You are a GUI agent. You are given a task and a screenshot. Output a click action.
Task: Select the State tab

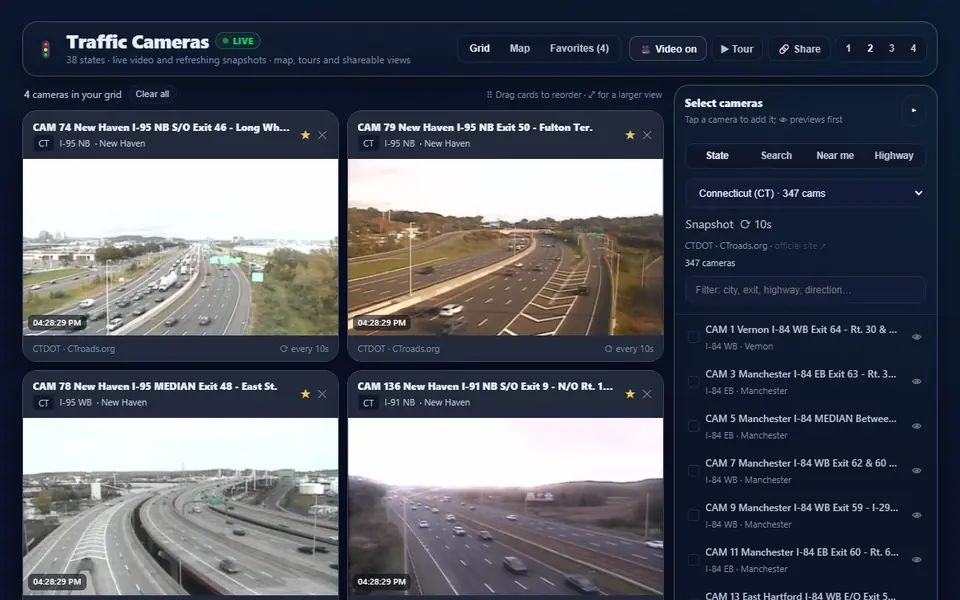click(717, 156)
